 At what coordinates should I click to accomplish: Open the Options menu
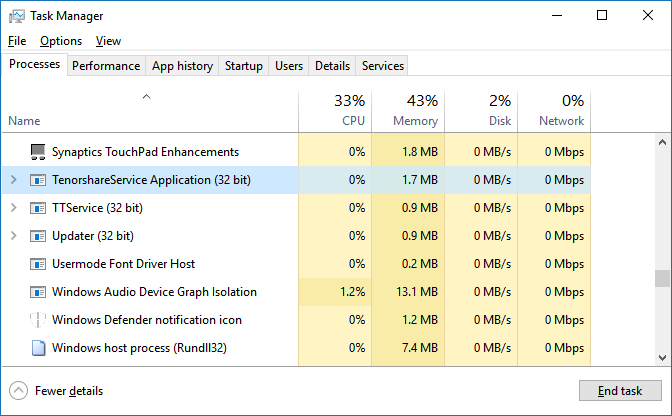(61, 41)
